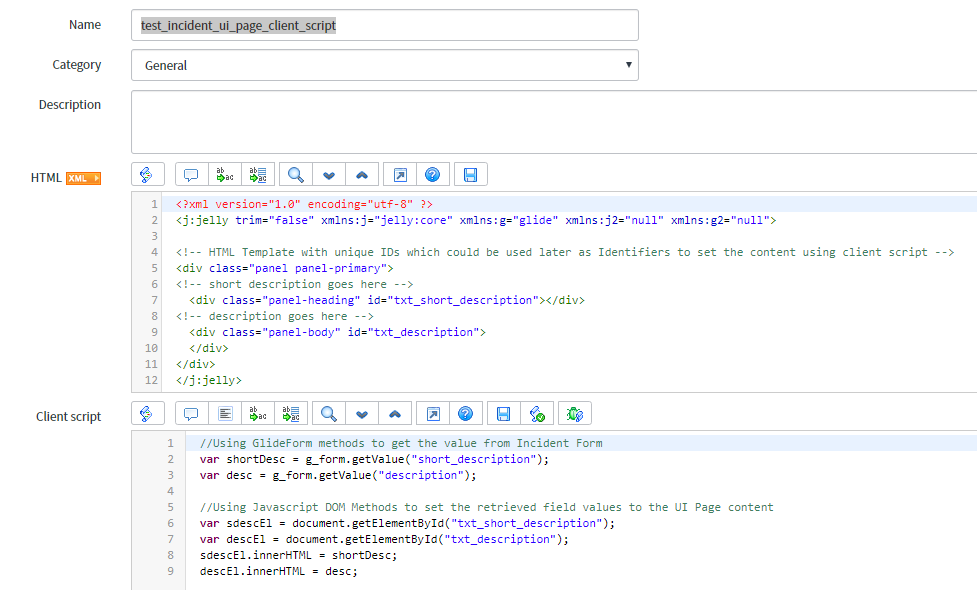Open search magnifier in Client script toolbar
This screenshot has height=590, width=977.
coord(329,414)
